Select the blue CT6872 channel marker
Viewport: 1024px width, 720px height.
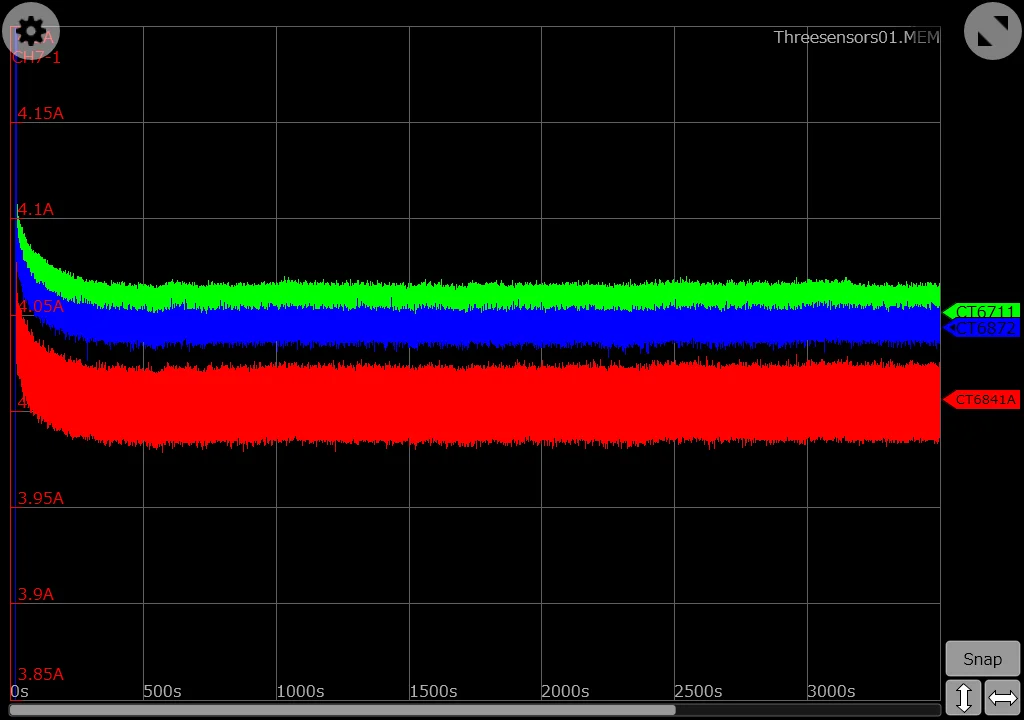(x=981, y=328)
